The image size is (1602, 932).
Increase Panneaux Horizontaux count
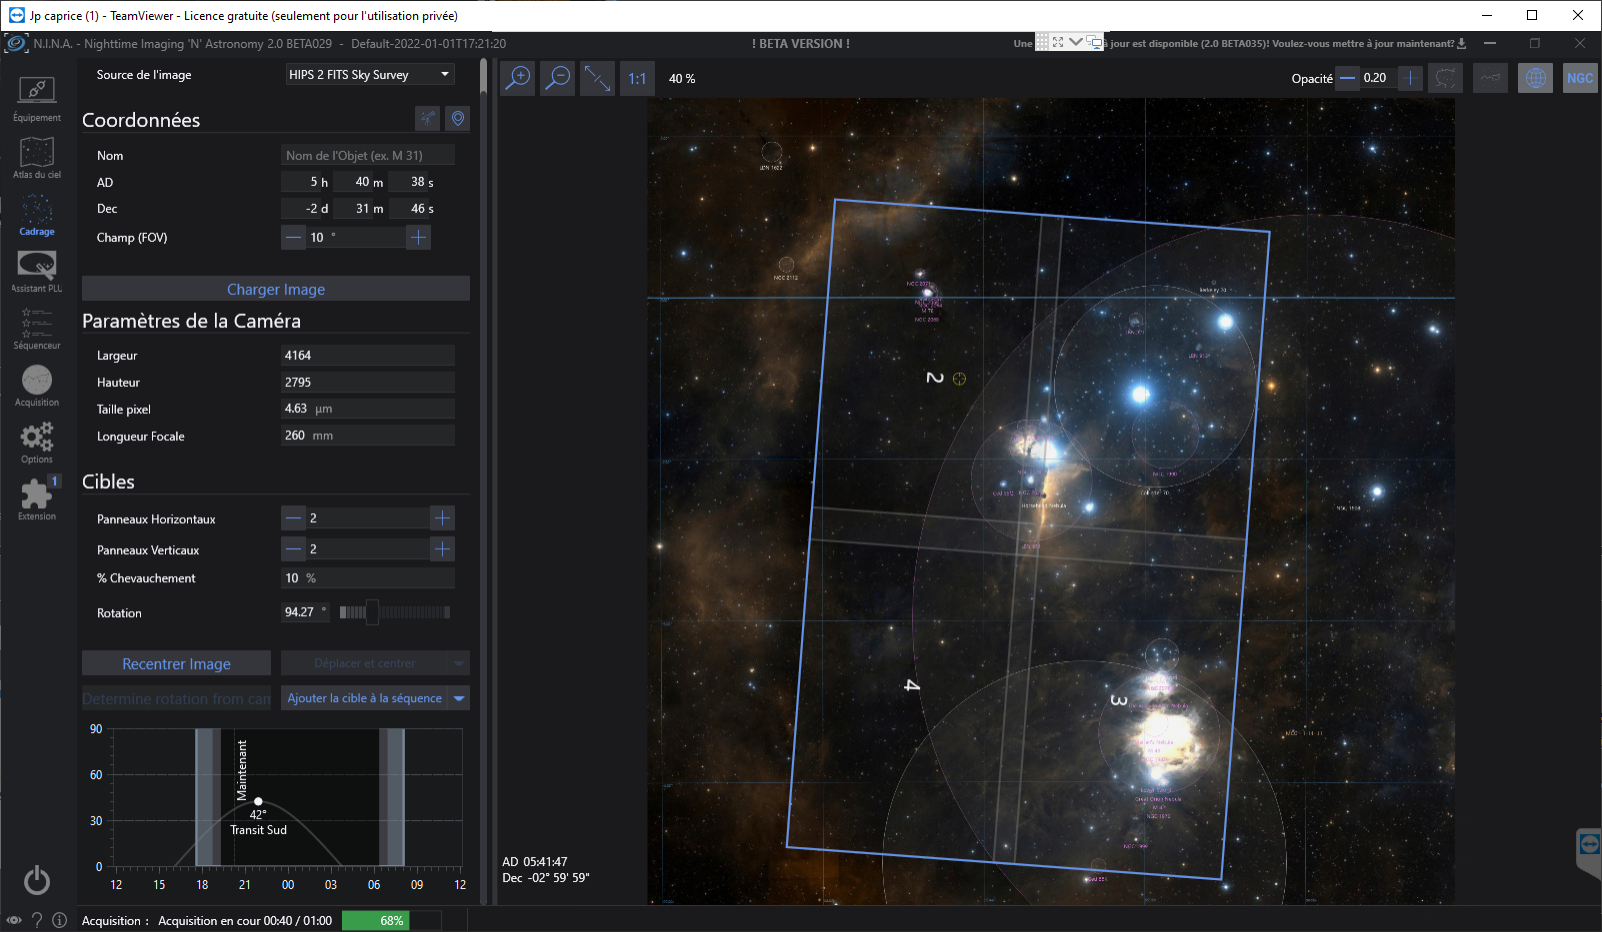click(x=443, y=518)
